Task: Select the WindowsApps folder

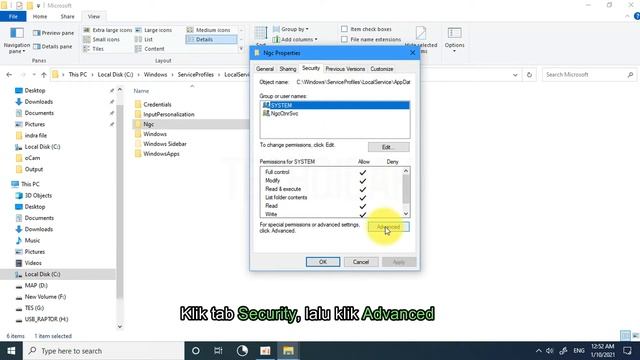Action: click(x=157, y=153)
